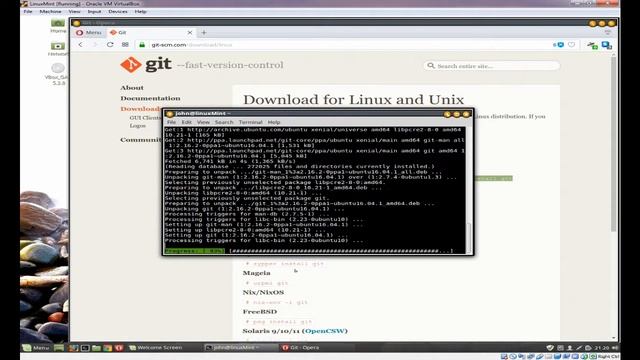
Task: Open terminal File menu
Action: click(x=171, y=122)
